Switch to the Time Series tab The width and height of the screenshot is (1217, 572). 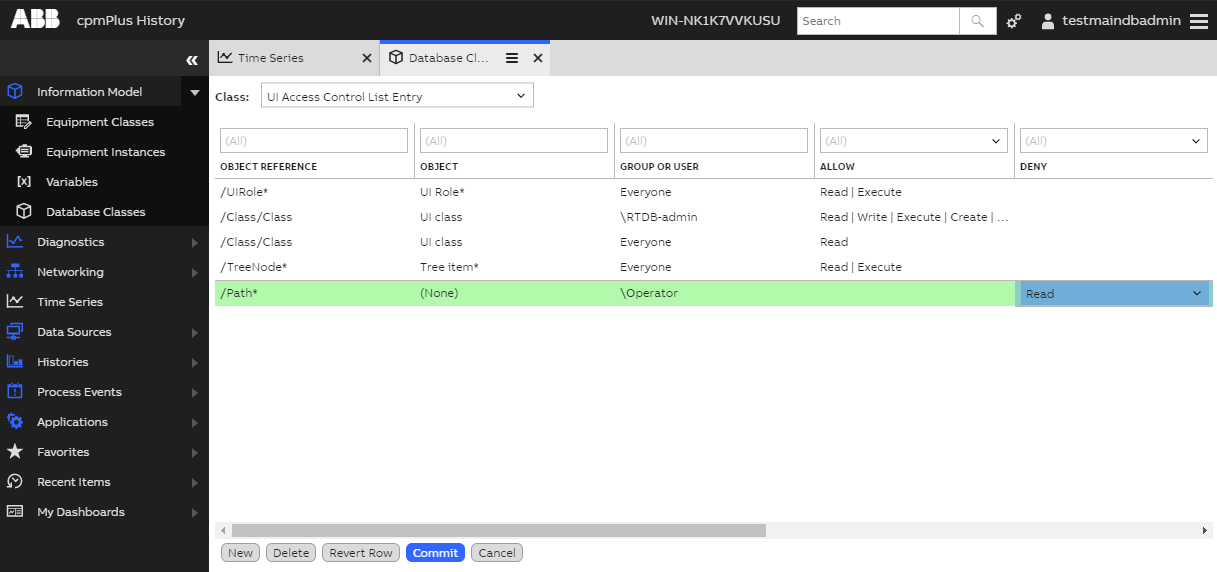(270, 58)
